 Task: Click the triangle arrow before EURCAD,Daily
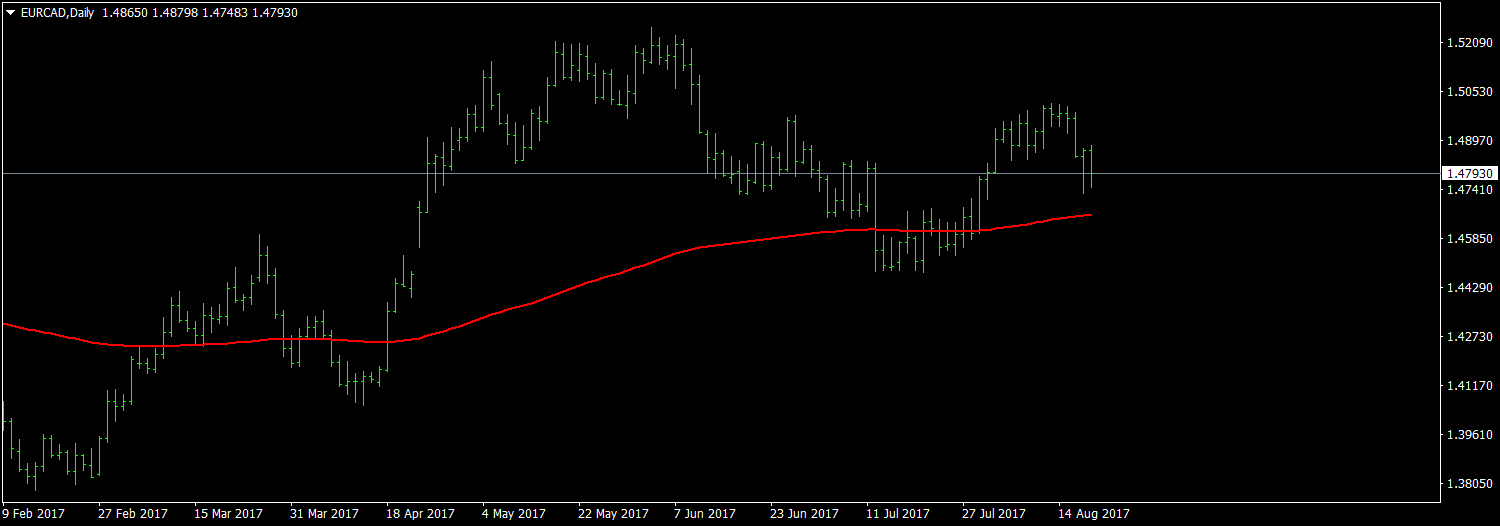11,13
